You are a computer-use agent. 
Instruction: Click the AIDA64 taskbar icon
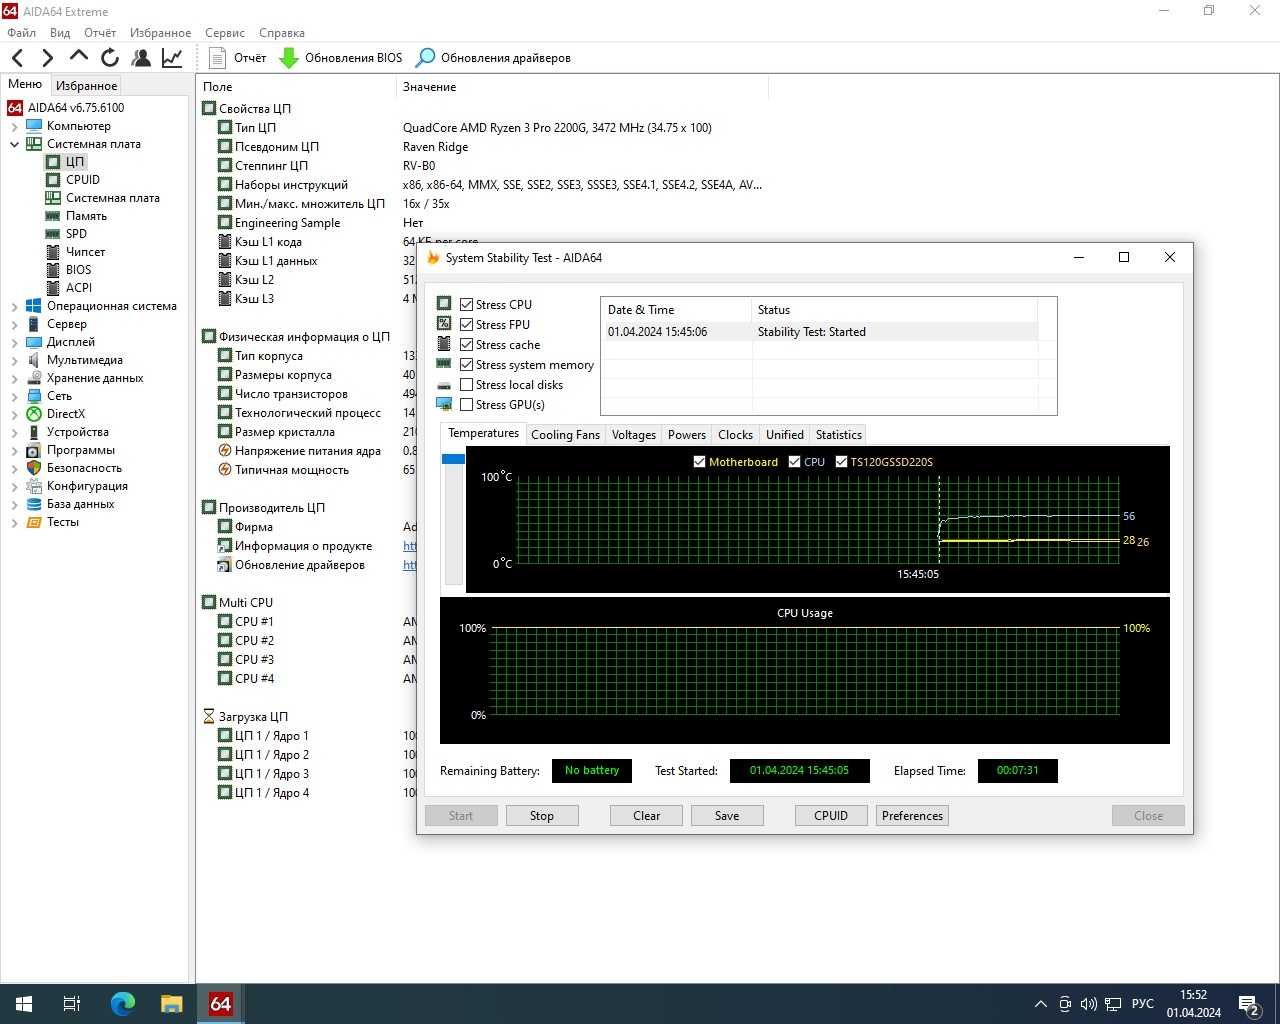point(220,1004)
